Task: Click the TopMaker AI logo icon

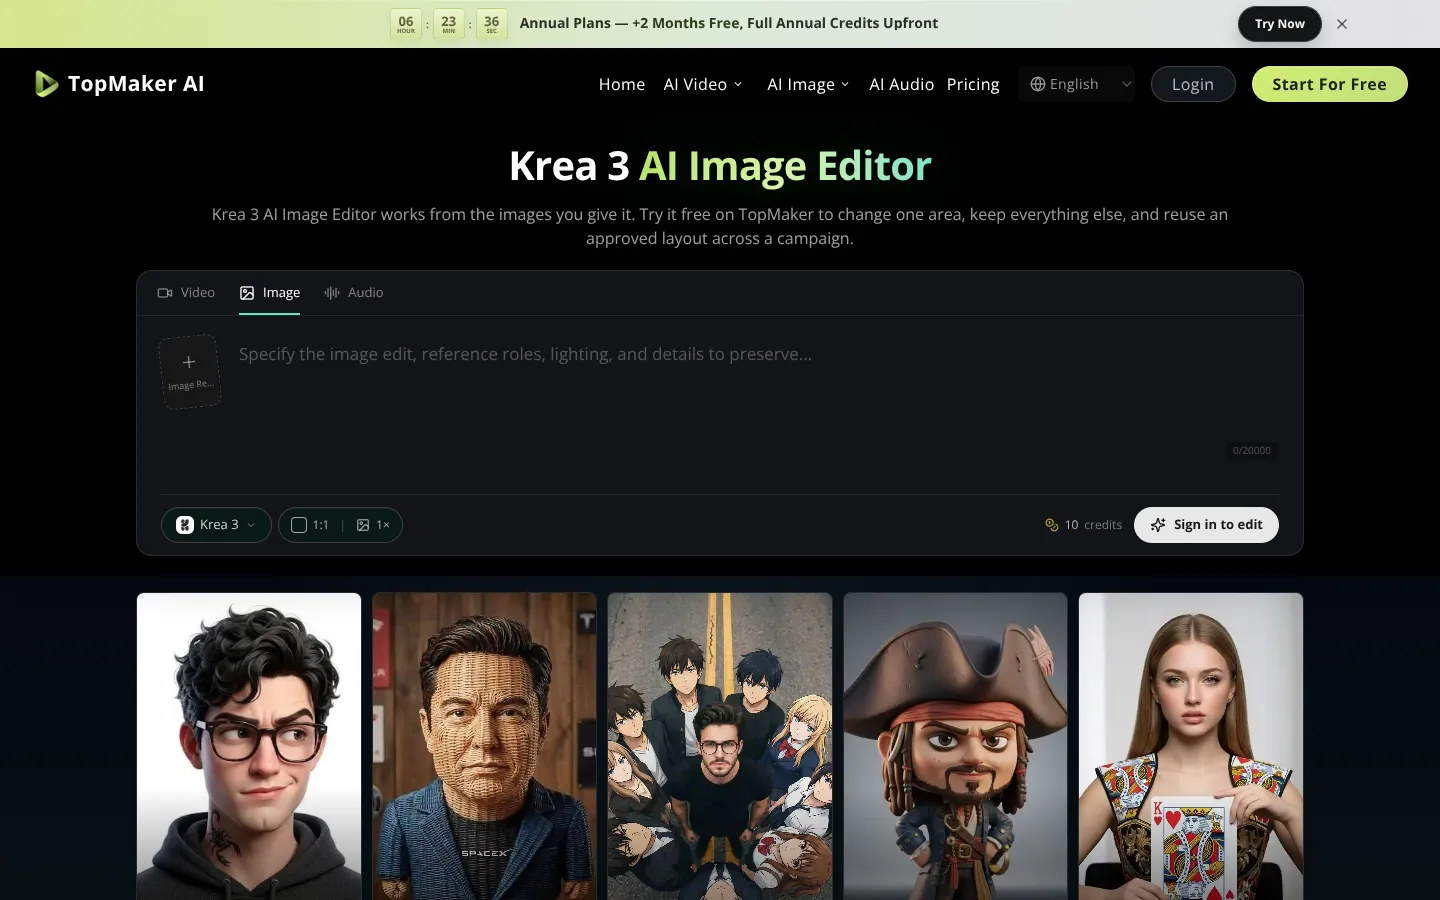Action: tap(46, 84)
